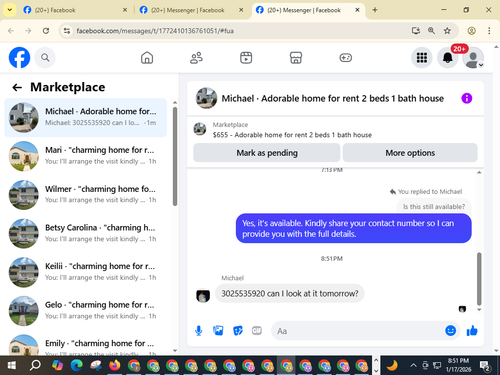The height and width of the screenshot is (375, 500).
Task: View site information icon
Action: [x=67, y=31]
